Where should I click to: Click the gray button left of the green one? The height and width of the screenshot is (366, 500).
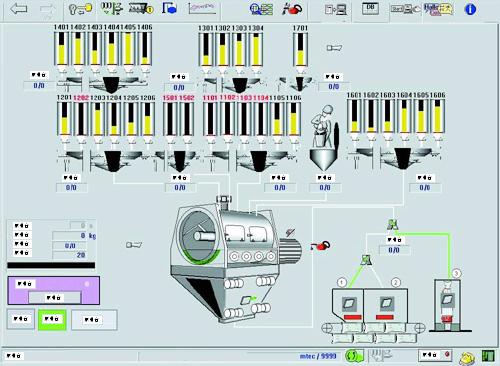tap(21, 319)
